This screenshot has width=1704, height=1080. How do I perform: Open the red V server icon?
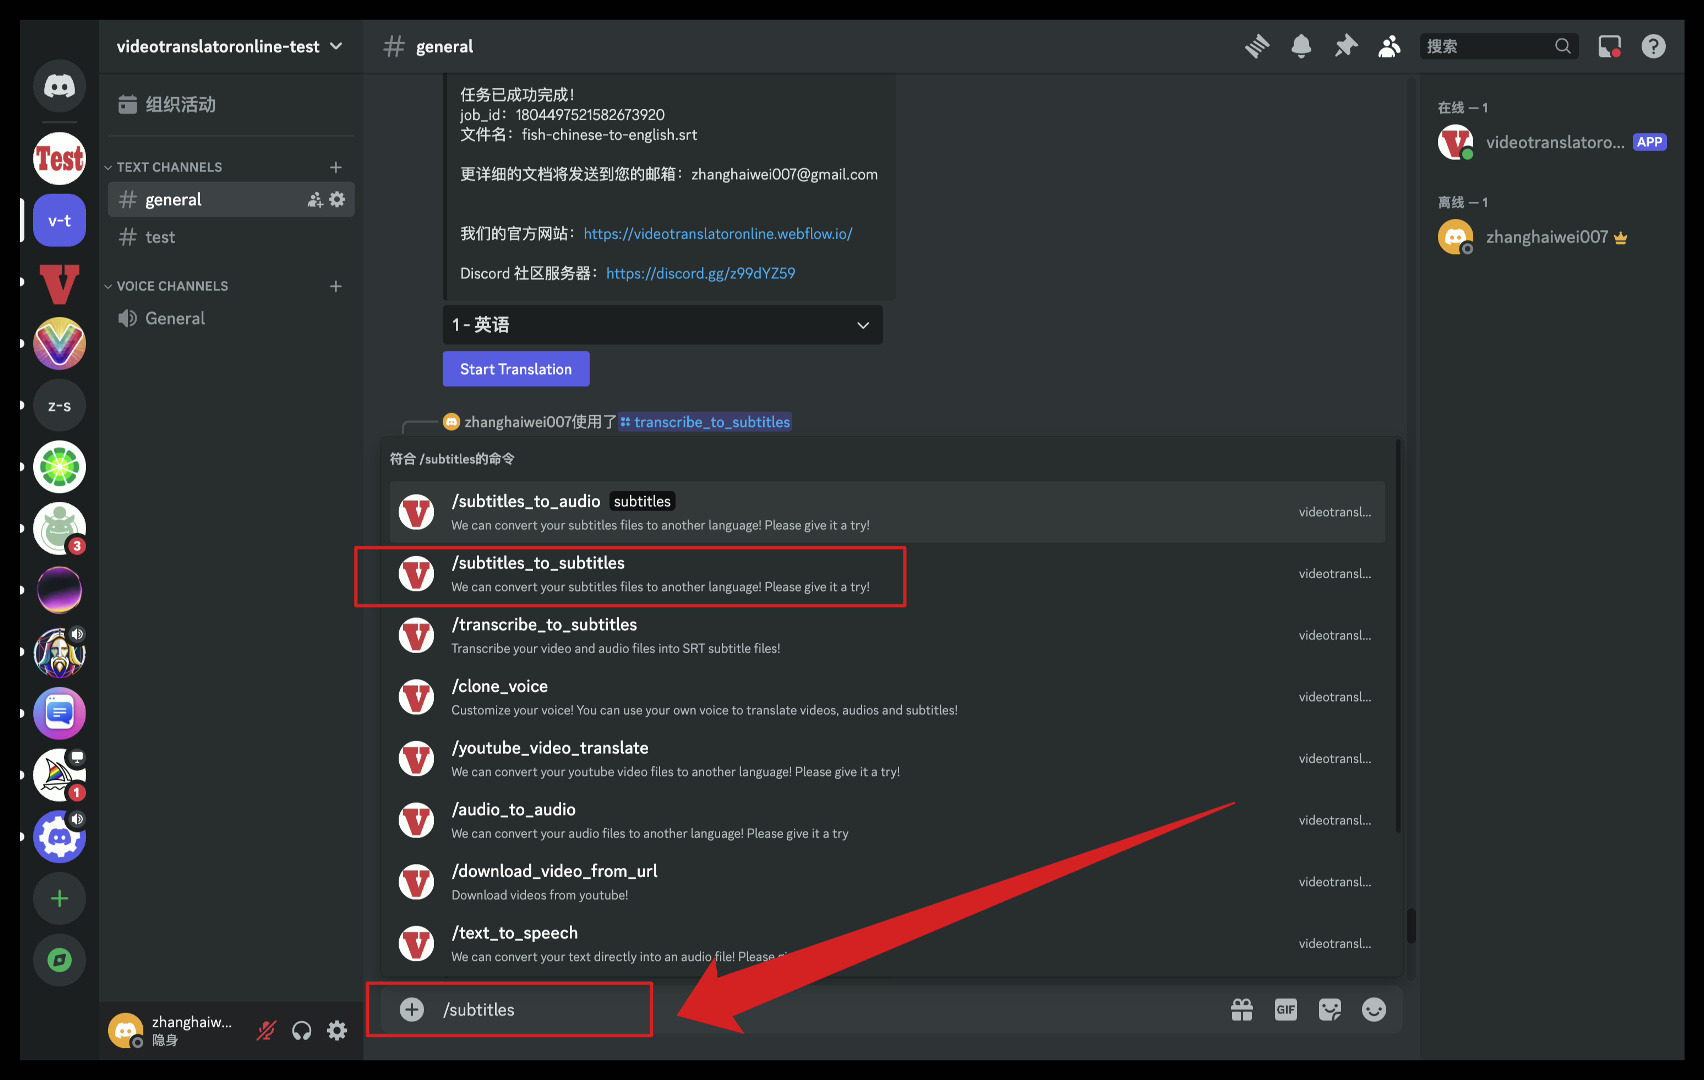pyautogui.click(x=59, y=283)
